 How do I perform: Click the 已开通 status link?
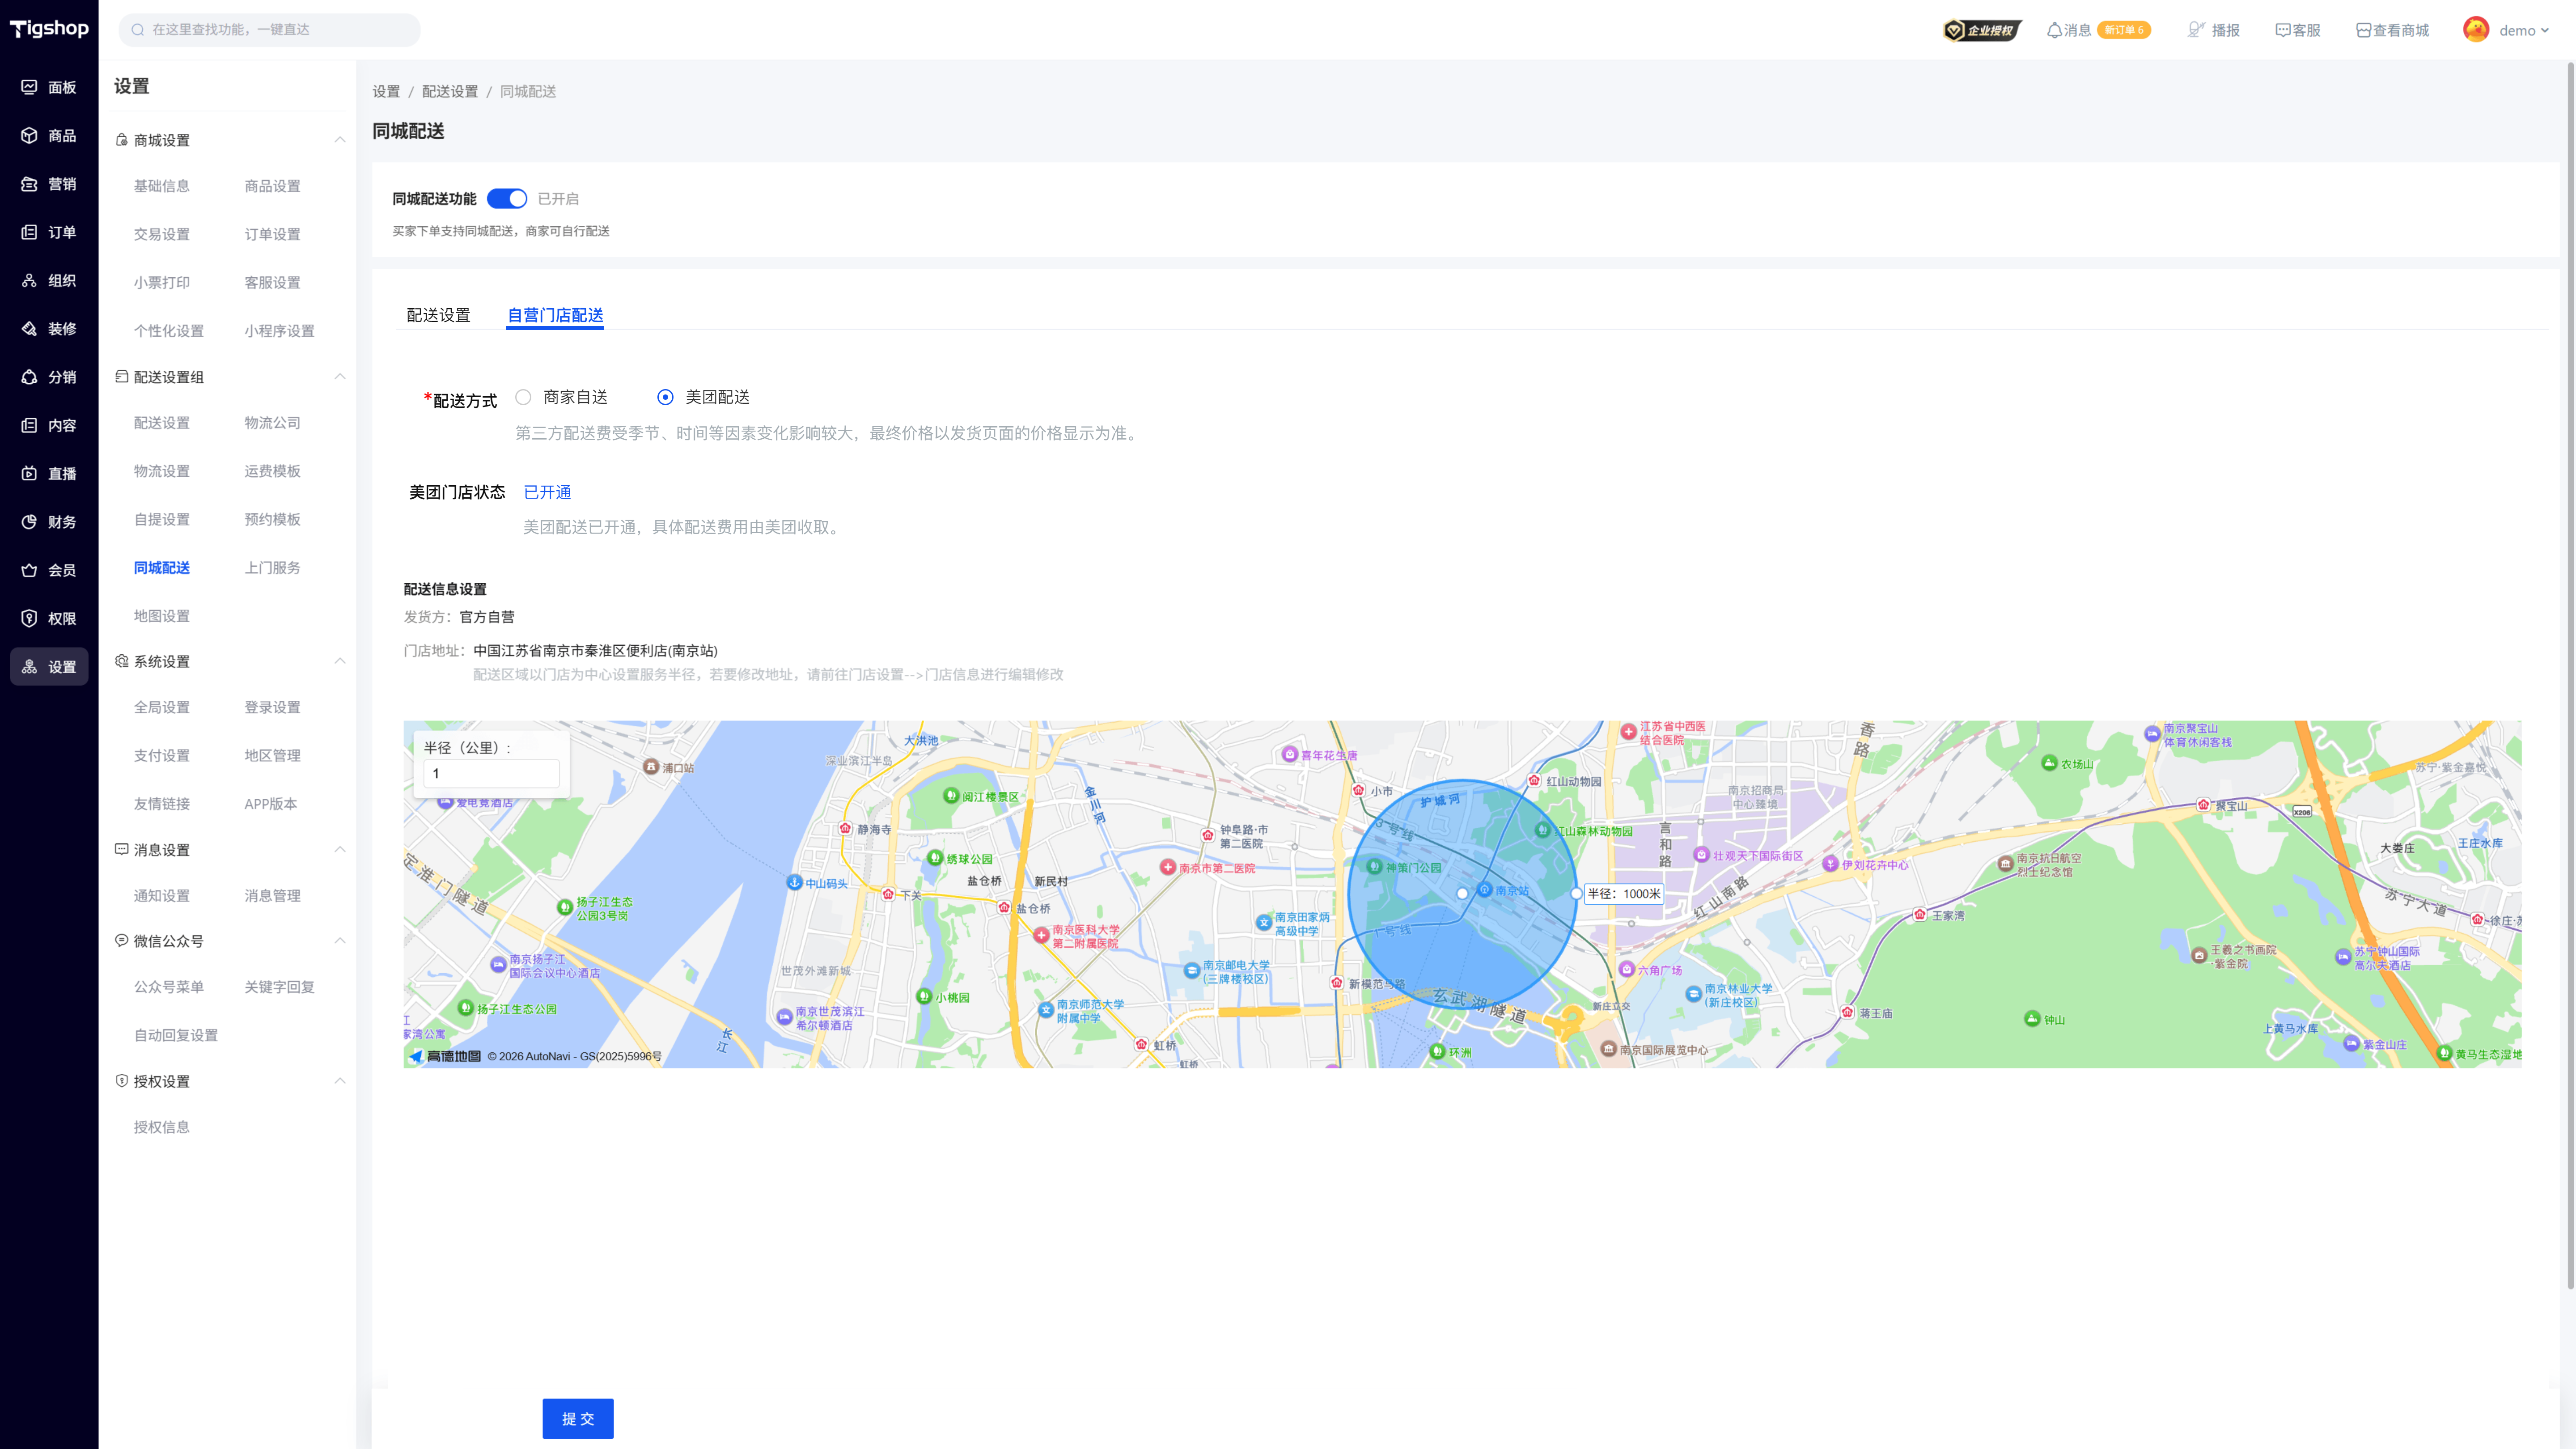[x=548, y=492]
